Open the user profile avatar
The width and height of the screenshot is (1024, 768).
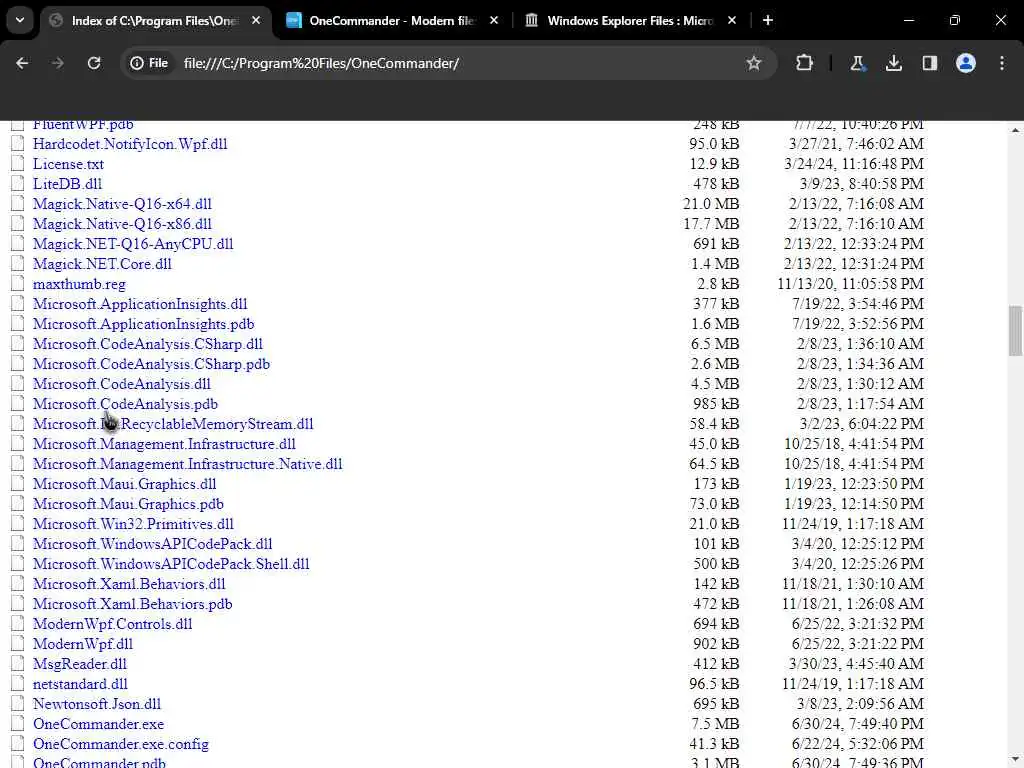[966, 63]
